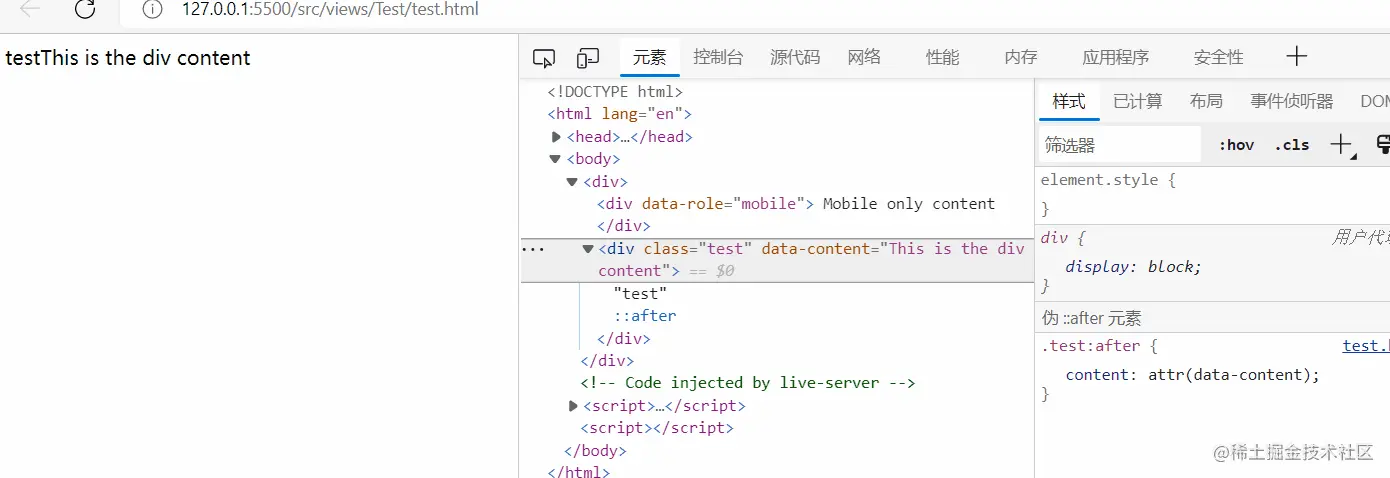Switch to the 控制台 tab
The height and width of the screenshot is (478, 1390).
[718, 58]
